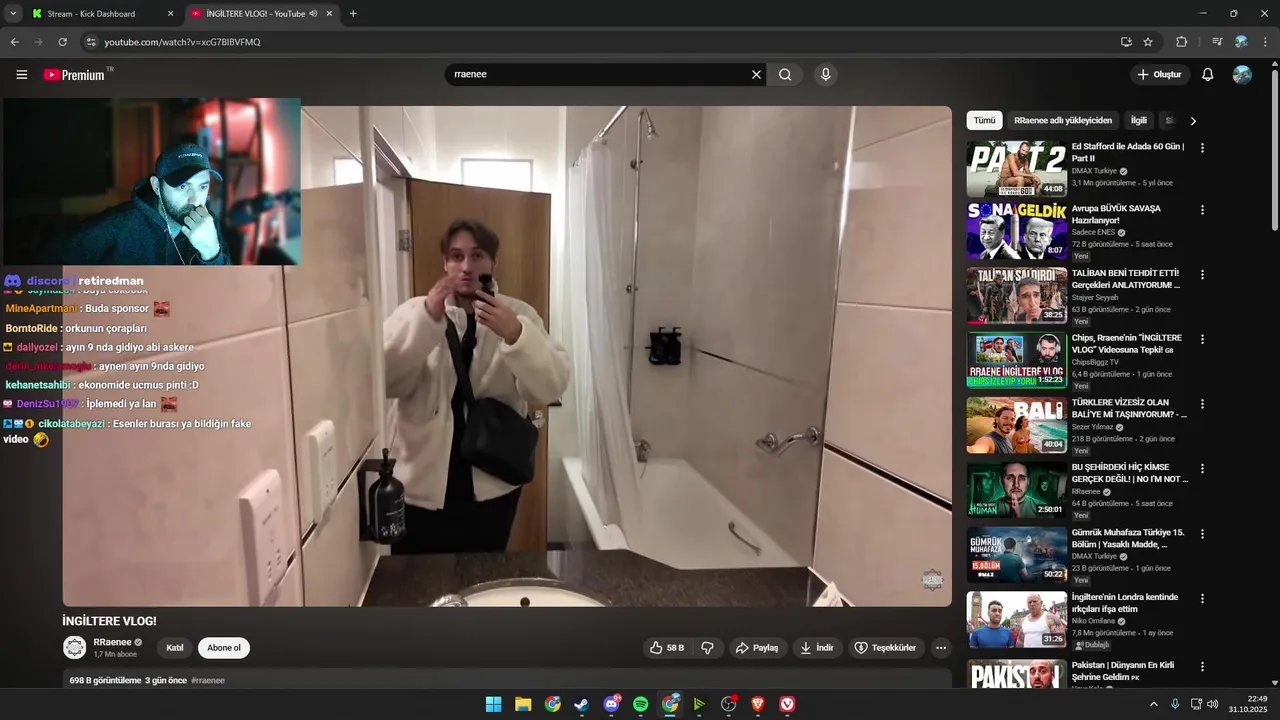Open the tab search dropdown arrow
The height and width of the screenshot is (720, 1280).
pos(13,13)
